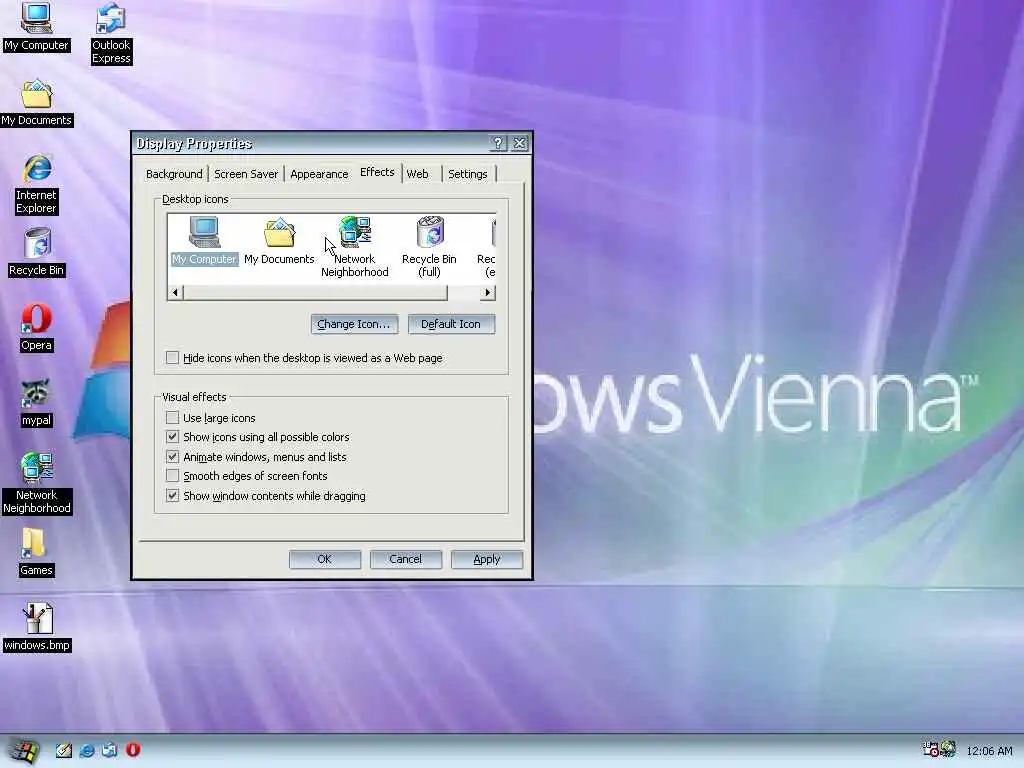Image resolution: width=1024 pixels, height=768 pixels.
Task: Click the icon list horizontal scrollbar thumb
Action: tap(315, 293)
